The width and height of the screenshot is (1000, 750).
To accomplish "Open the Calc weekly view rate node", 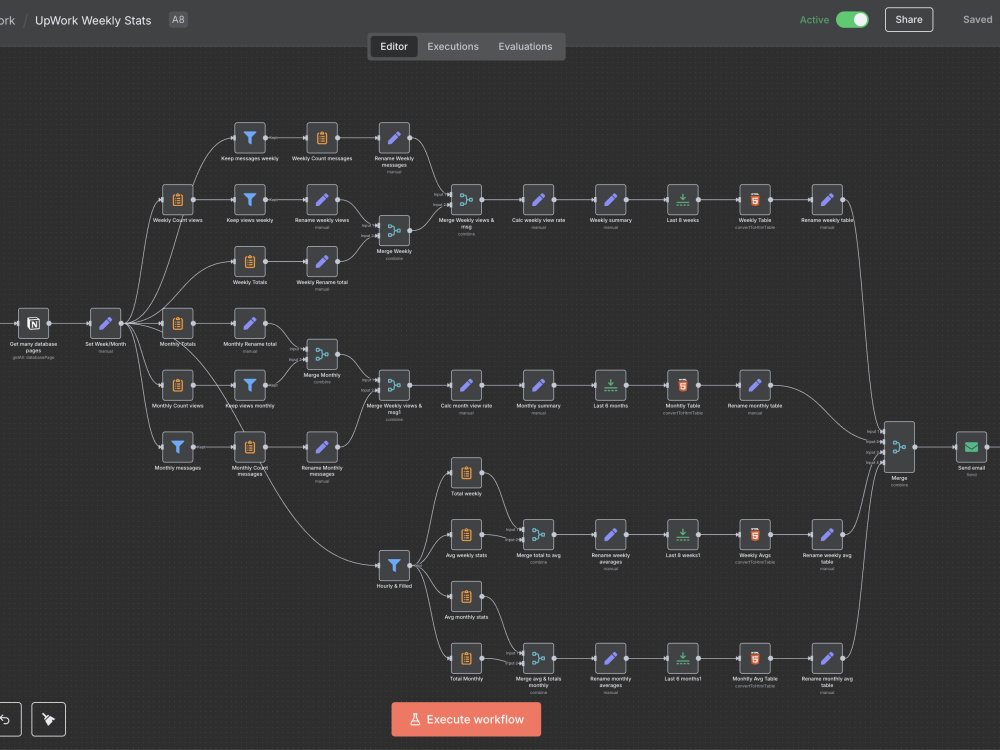I will [x=538, y=200].
